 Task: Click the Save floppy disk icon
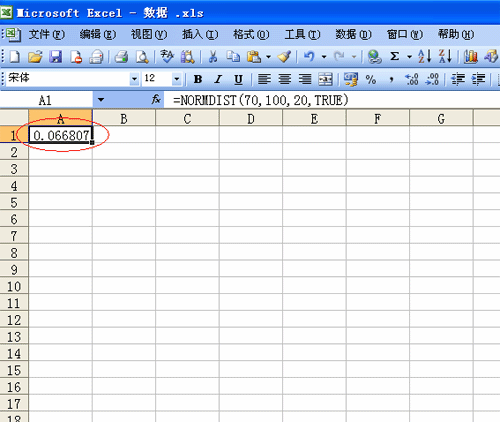pyautogui.click(x=55, y=57)
